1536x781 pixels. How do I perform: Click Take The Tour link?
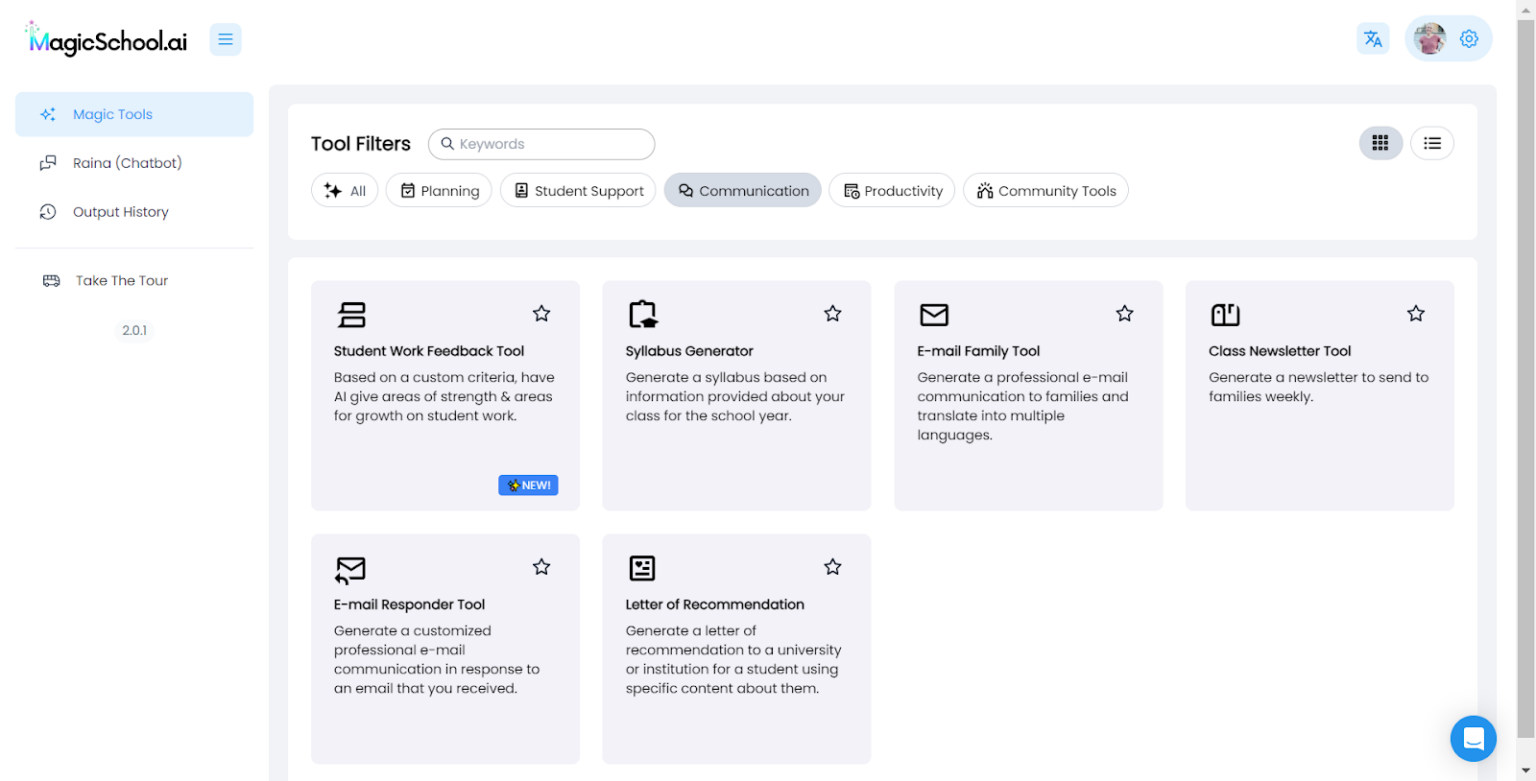pyautogui.click(x=121, y=281)
